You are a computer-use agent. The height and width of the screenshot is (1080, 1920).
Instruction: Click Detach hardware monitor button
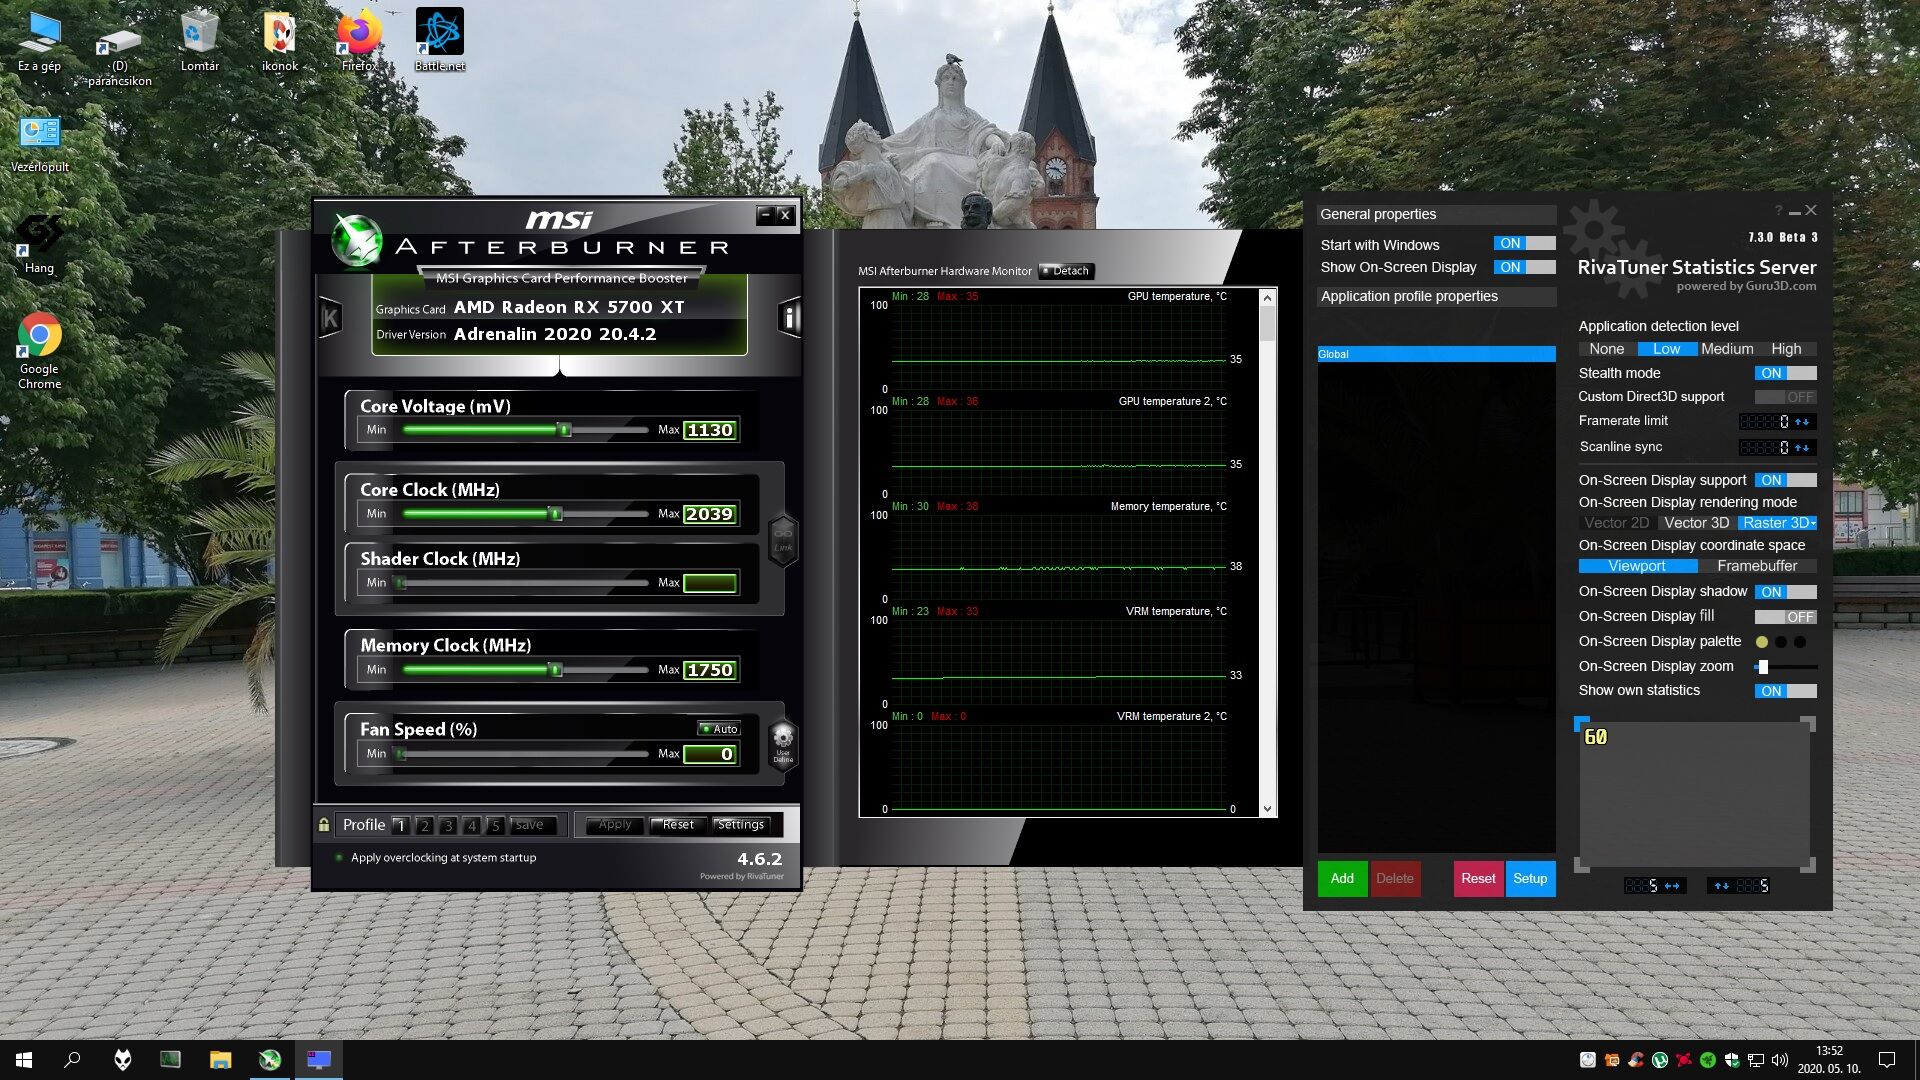coord(1066,271)
